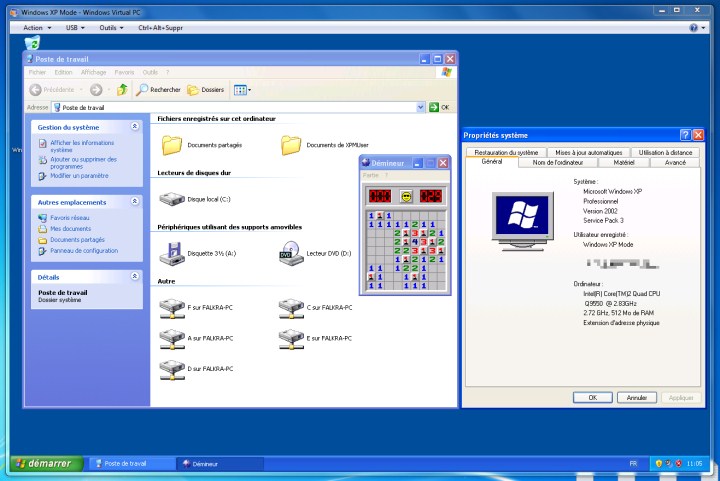This screenshot has width=720, height=481.
Task: Switch to Utilisation à distance tab
Action: click(x=665, y=152)
